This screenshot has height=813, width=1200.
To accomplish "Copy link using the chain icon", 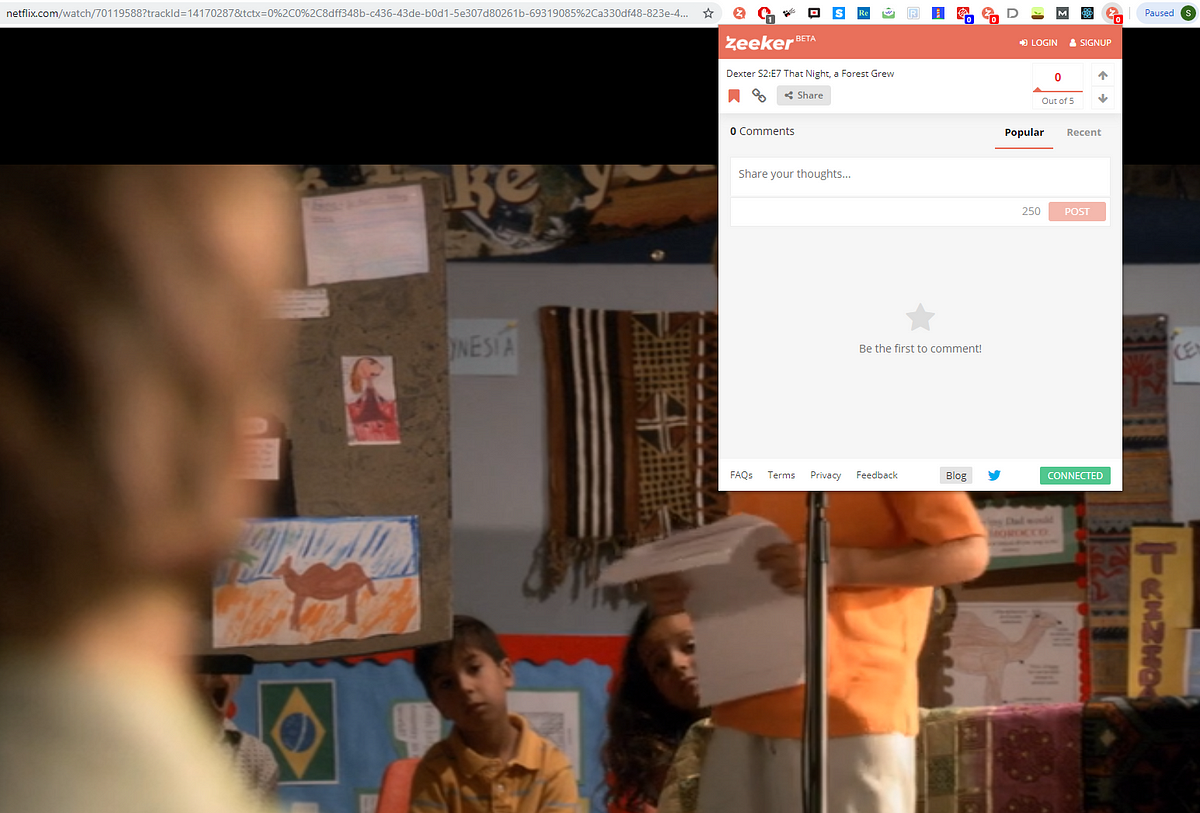I will pos(759,96).
